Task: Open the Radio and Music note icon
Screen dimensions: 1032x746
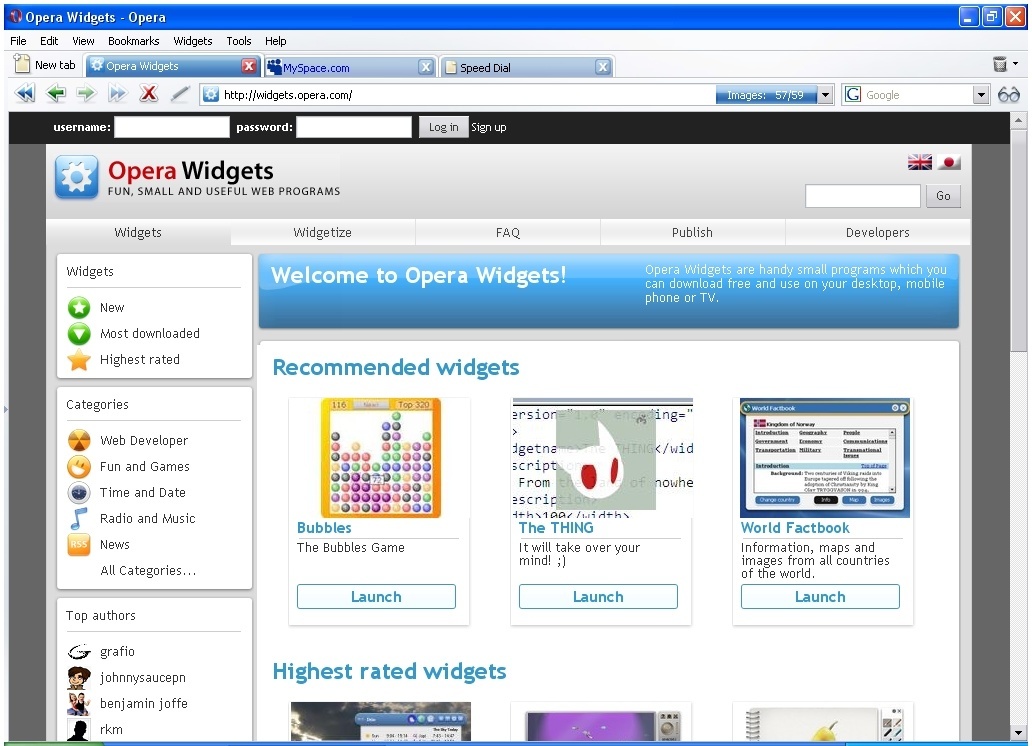Action: pyautogui.click(x=78, y=518)
